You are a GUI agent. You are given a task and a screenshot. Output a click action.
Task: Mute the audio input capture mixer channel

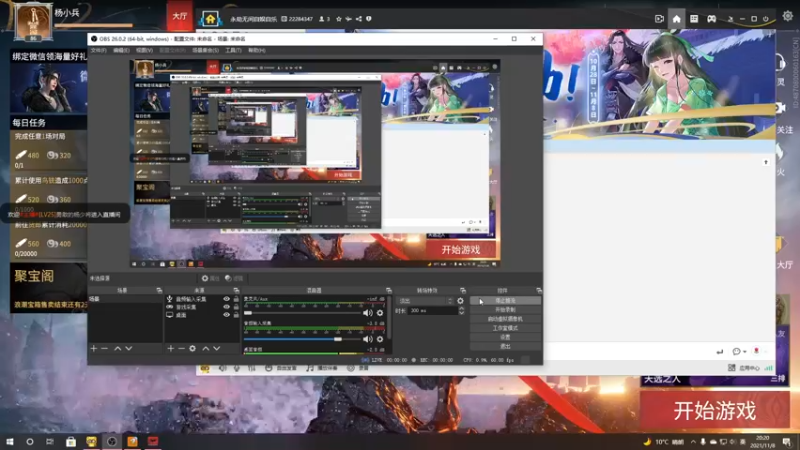coord(367,339)
